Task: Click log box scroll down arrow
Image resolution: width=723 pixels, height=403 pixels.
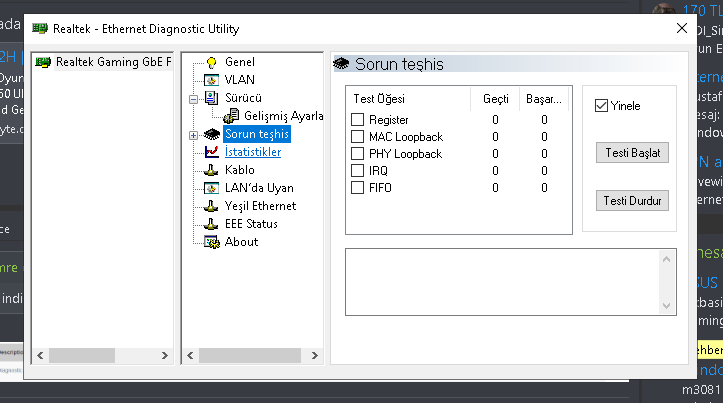Action: tap(666, 305)
